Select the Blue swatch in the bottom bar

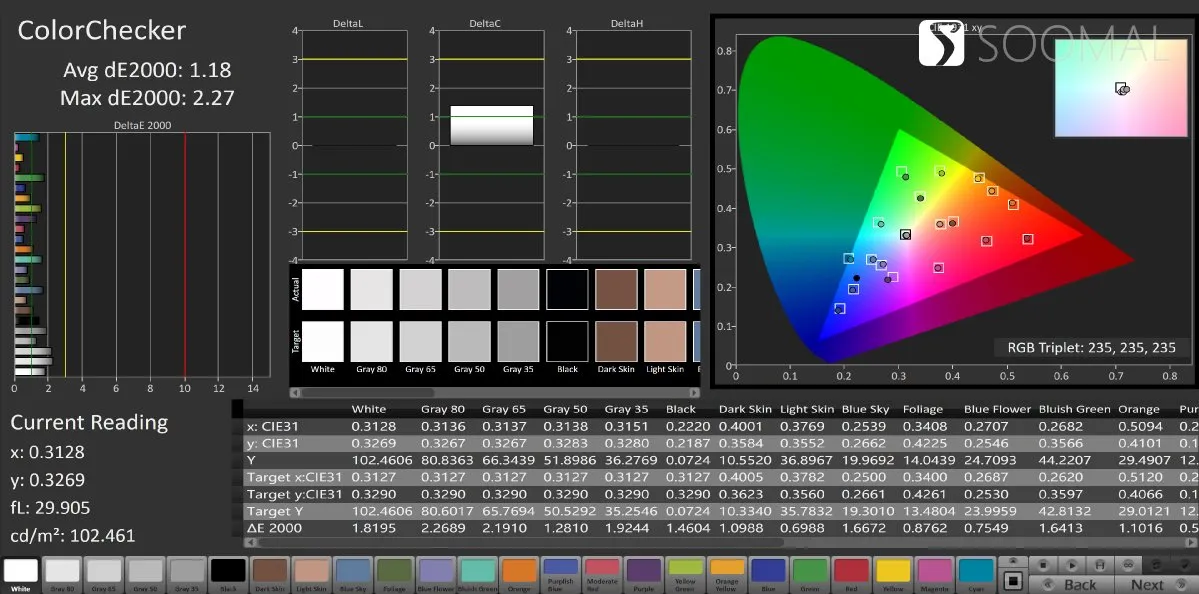click(768, 574)
